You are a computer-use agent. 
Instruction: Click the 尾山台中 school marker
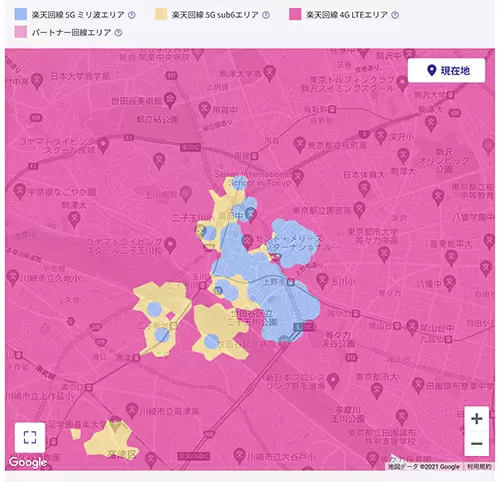tap(412, 327)
